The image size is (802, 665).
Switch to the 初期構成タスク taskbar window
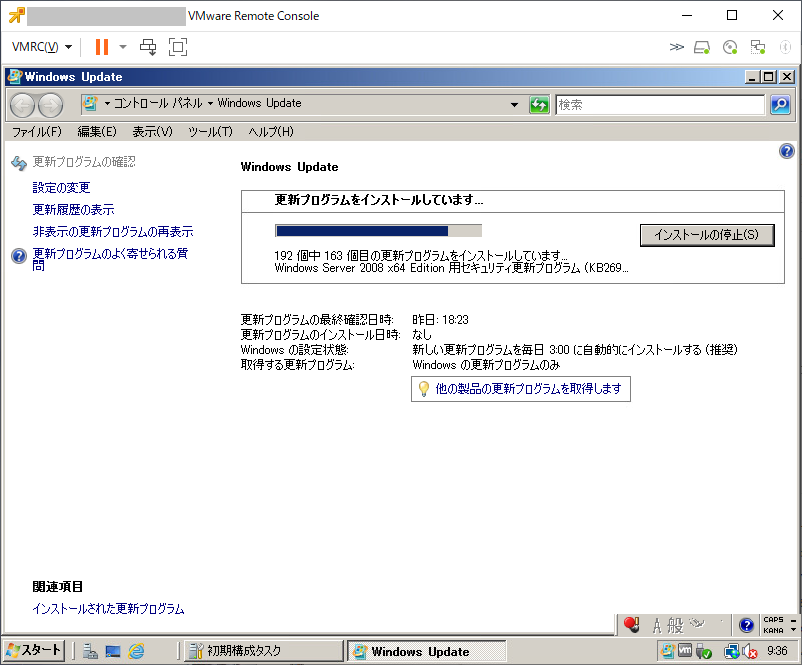264,651
